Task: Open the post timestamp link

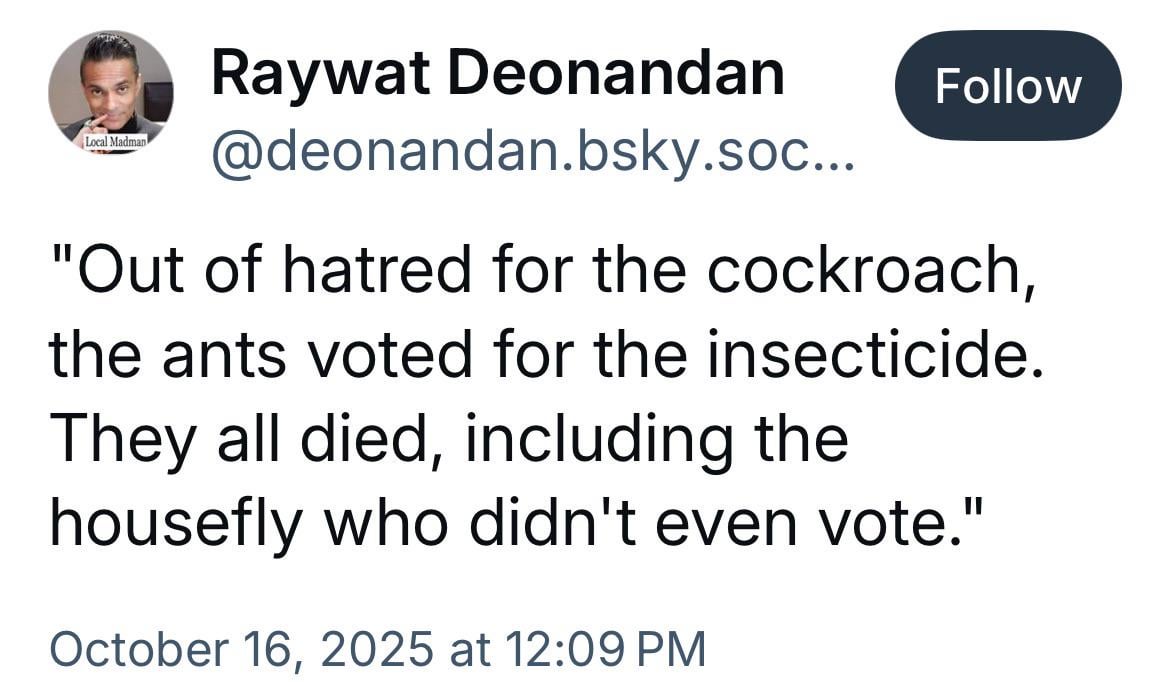Action: (x=378, y=647)
